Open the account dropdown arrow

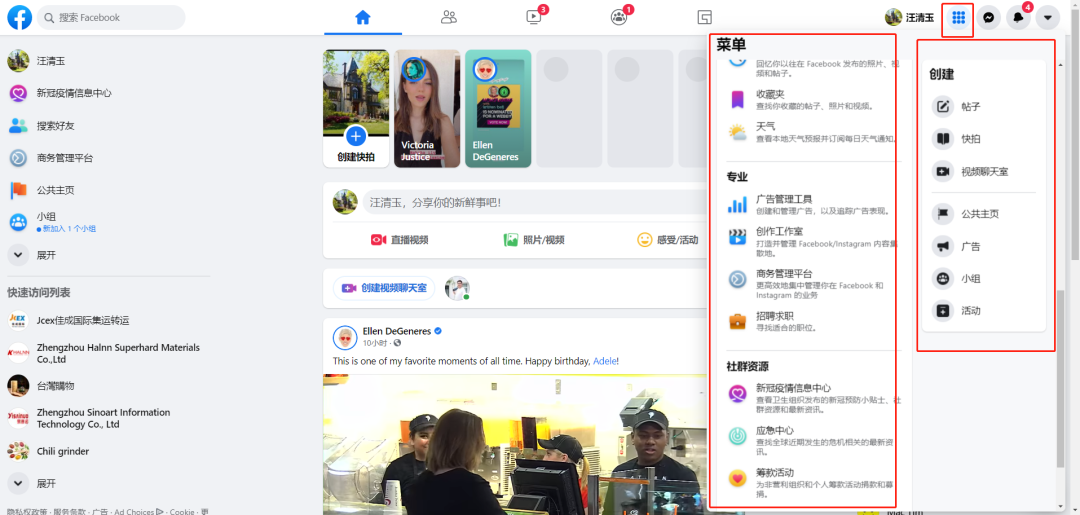(1048, 18)
